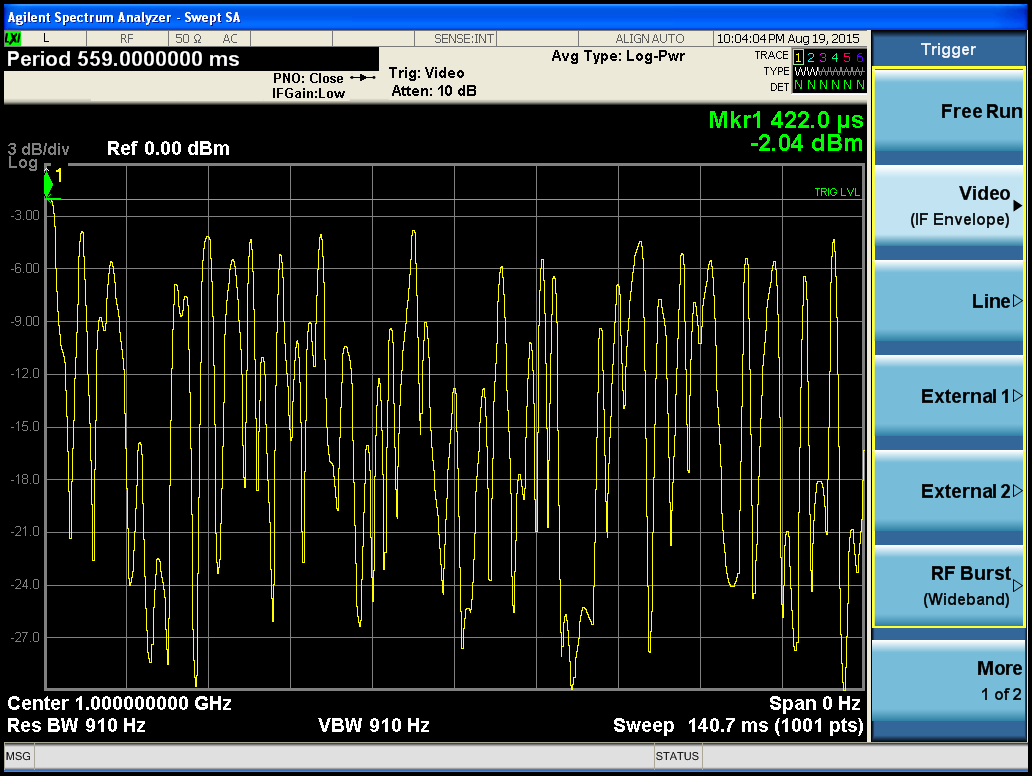Click the Trigger menu header
This screenshot has width=1032, height=776.
948,49
